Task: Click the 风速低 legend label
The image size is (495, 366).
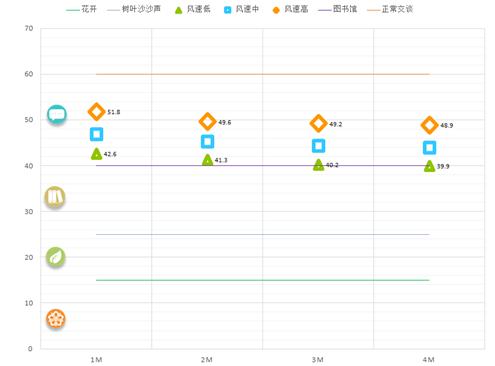Action: pos(199,9)
